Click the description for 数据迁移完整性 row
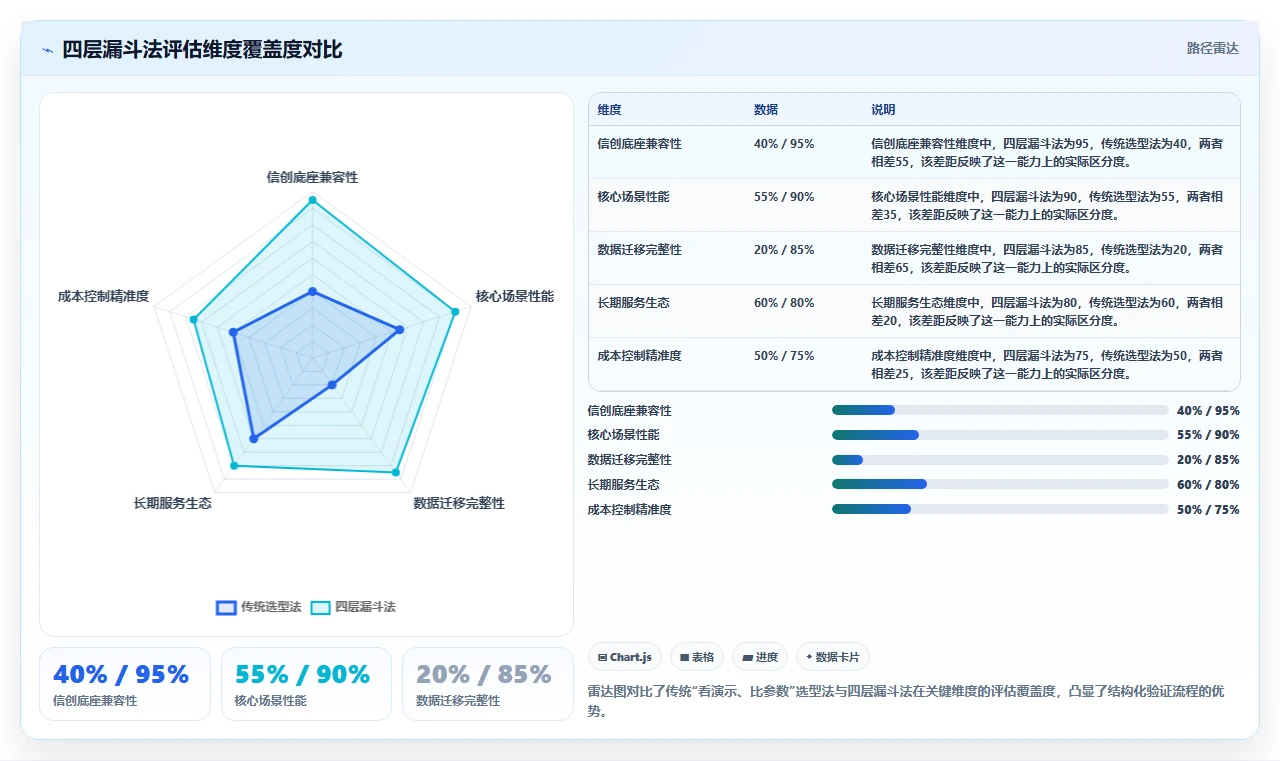This screenshot has height=761, width=1280. 1047,259
